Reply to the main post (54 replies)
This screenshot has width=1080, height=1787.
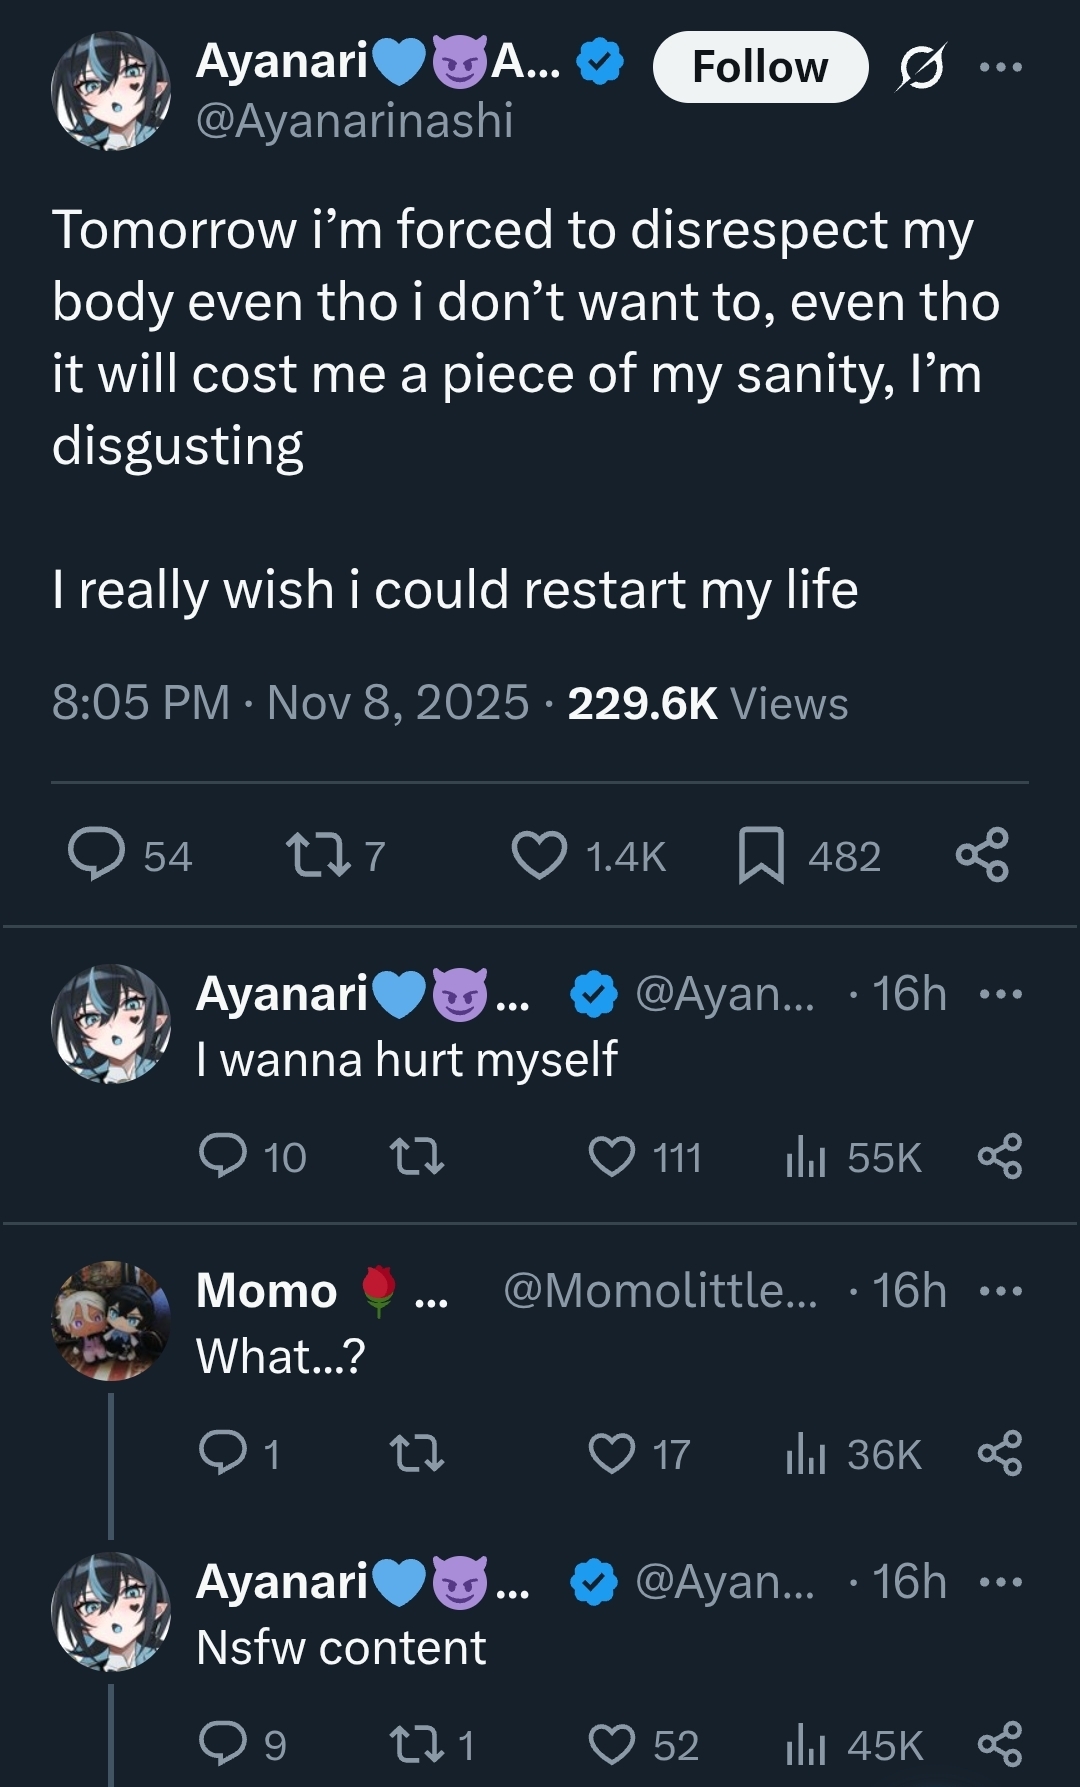97,856
